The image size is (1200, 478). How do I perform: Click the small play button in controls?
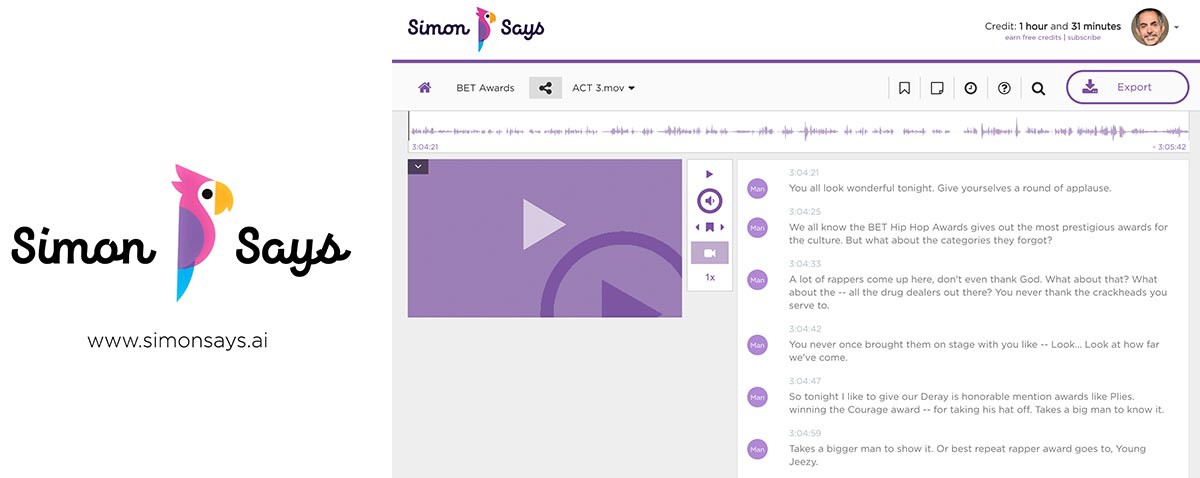(x=710, y=174)
